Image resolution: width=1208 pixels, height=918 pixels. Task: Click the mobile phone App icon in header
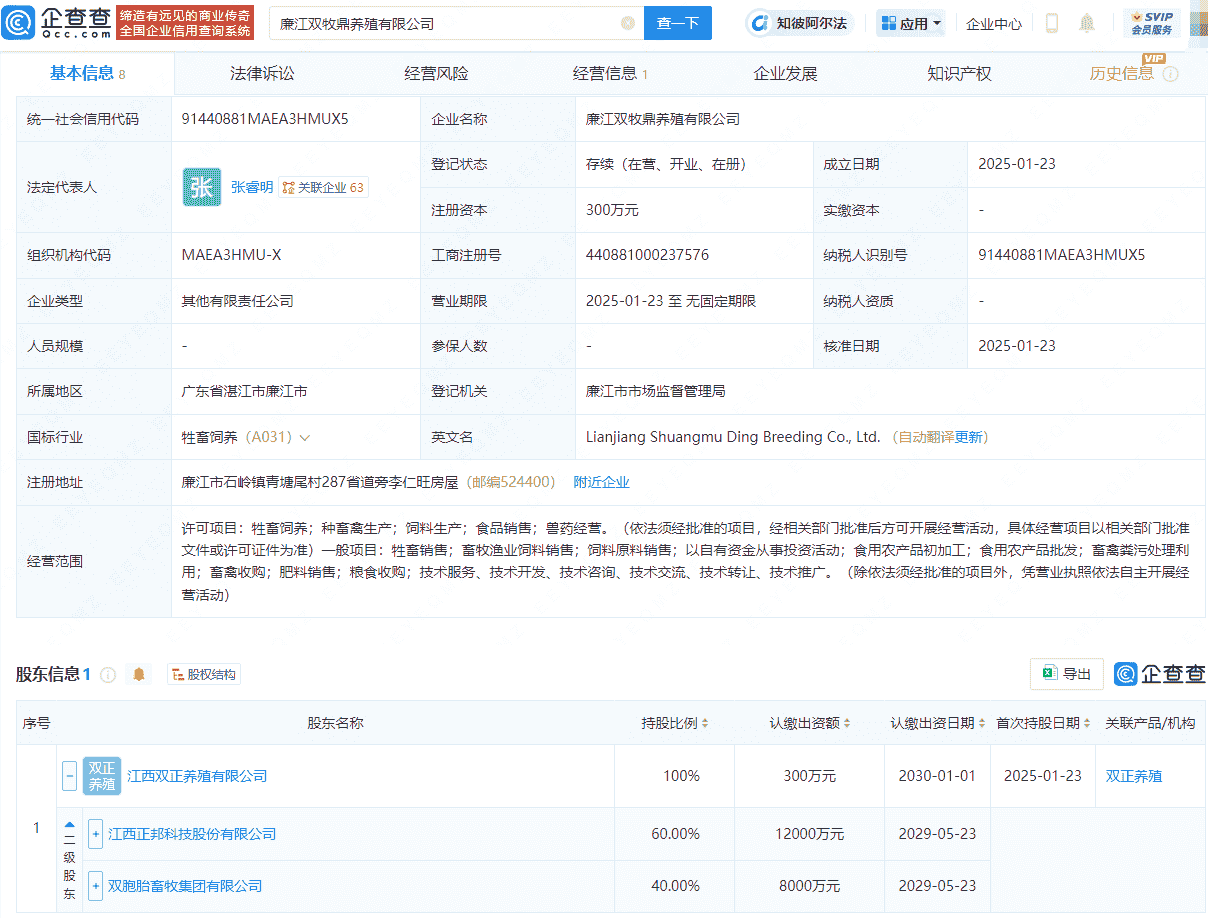[x=1051, y=22]
